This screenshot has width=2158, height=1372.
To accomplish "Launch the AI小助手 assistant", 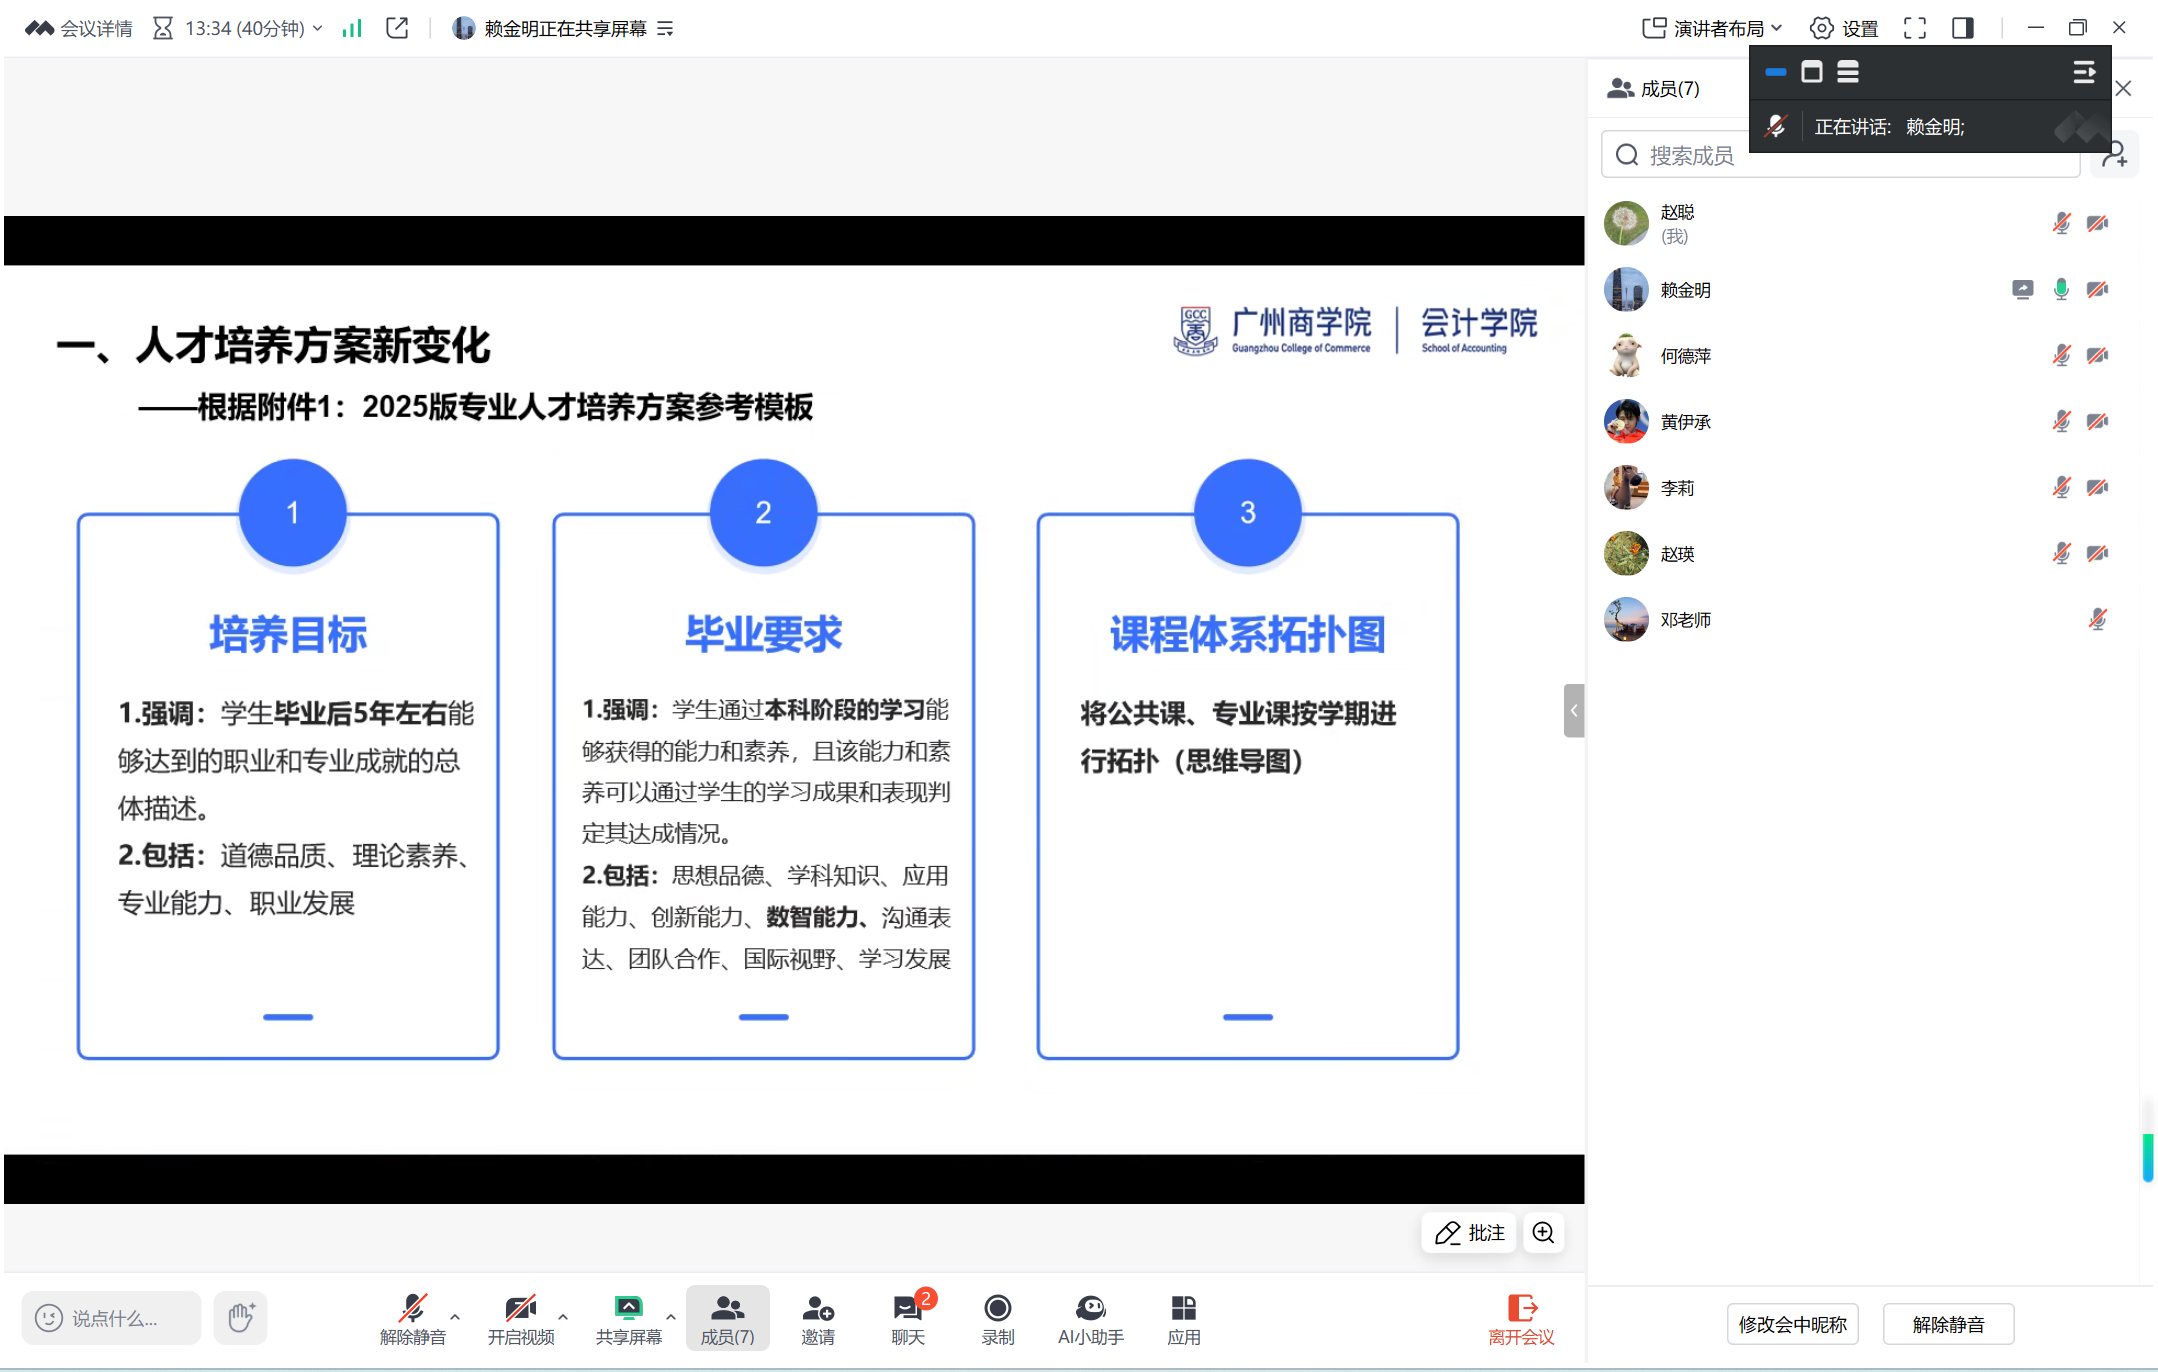I will (1089, 1318).
